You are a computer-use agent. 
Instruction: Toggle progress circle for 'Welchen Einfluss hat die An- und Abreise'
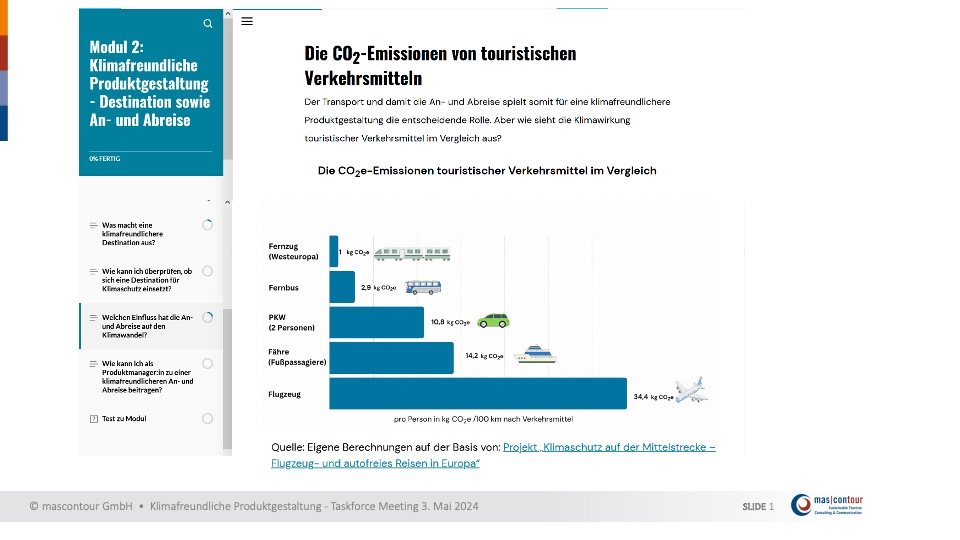pyautogui.click(x=208, y=317)
